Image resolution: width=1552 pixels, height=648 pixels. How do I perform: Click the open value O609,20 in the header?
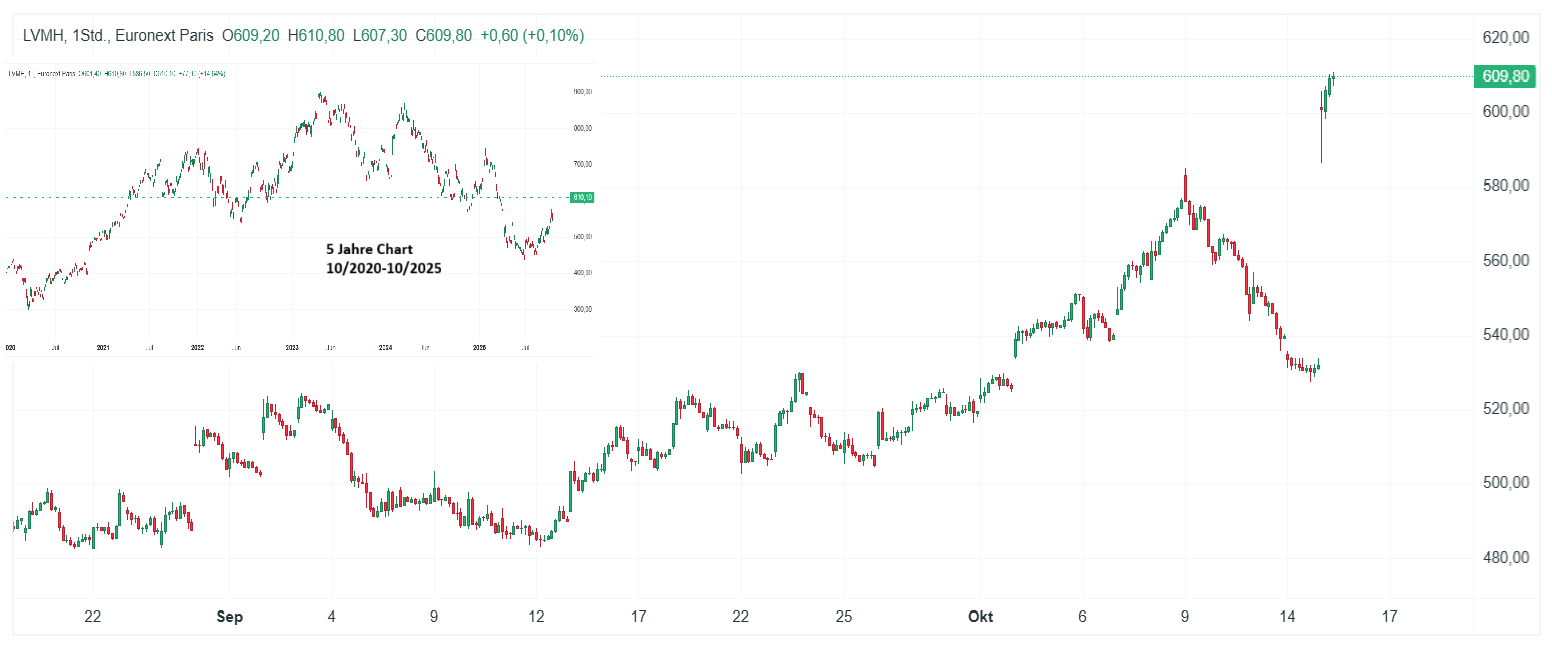click(x=251, y=36)
